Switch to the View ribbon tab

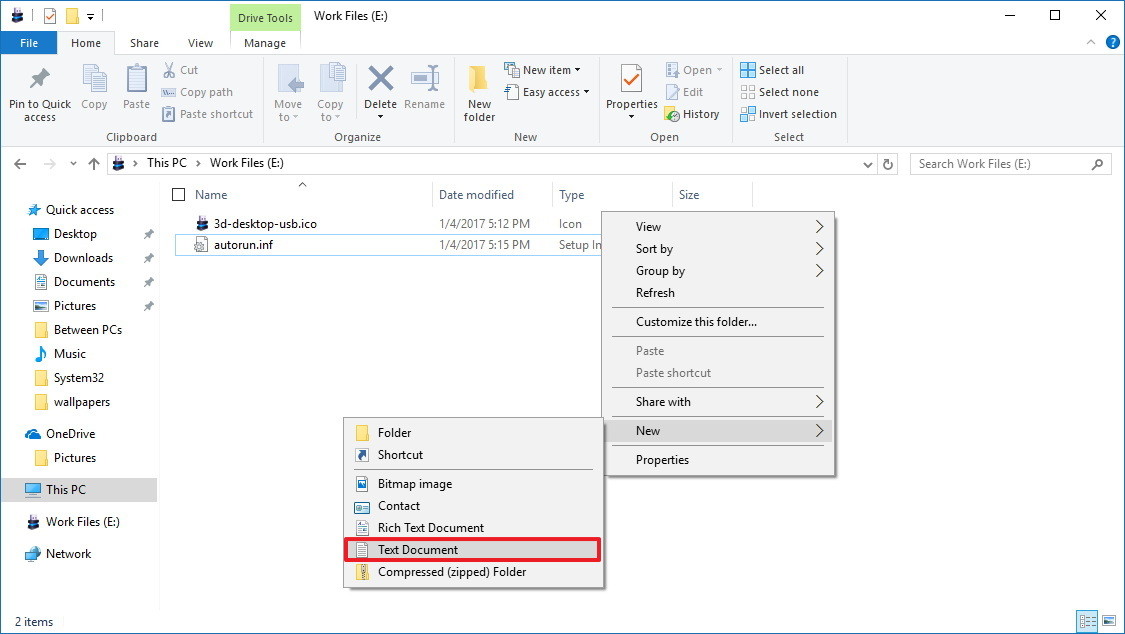pos(200,43)
